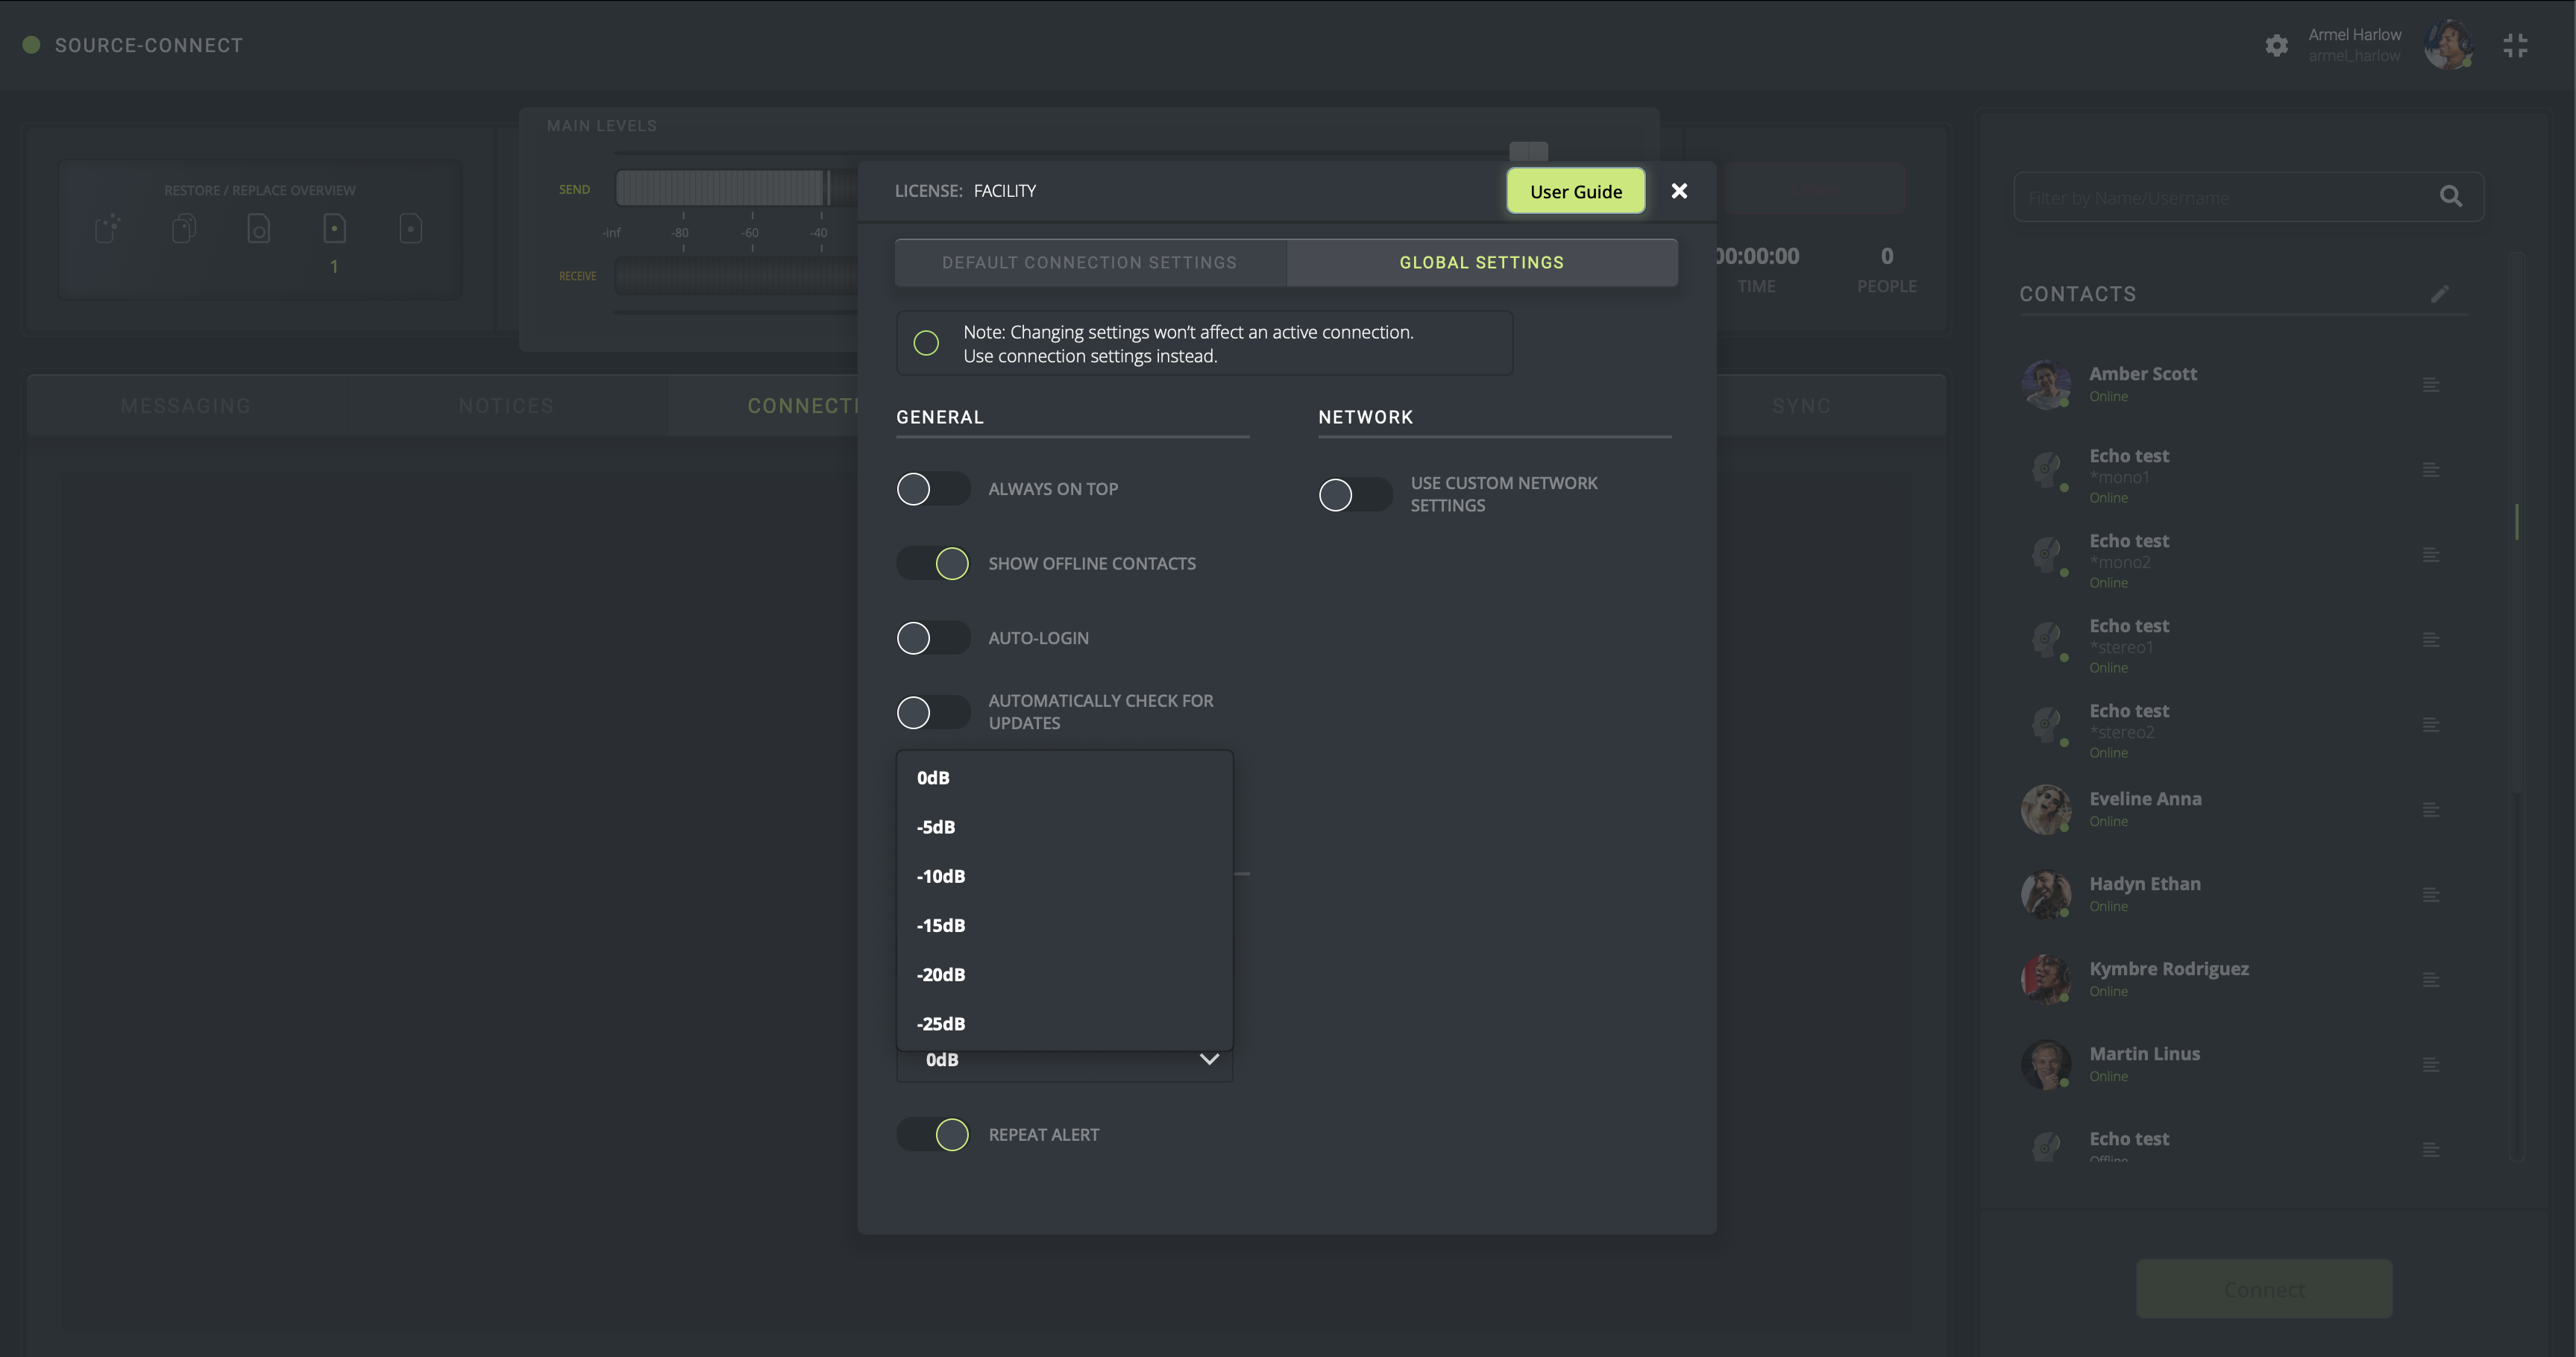Click the contacts list scrollbar

2516,522
